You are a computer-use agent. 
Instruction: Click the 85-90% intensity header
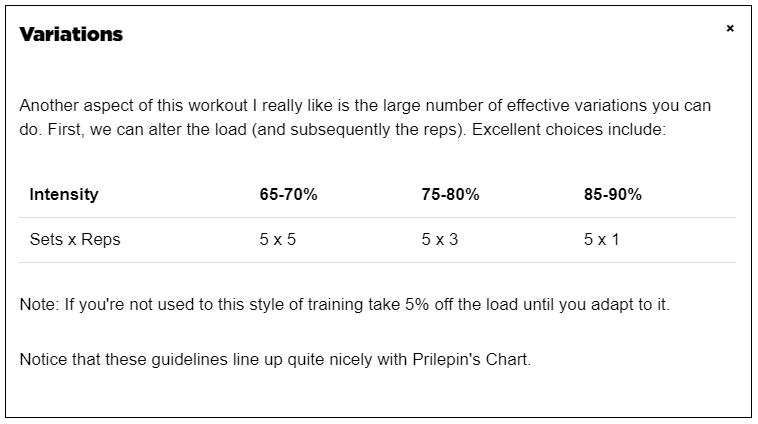[x=612, y=194]
